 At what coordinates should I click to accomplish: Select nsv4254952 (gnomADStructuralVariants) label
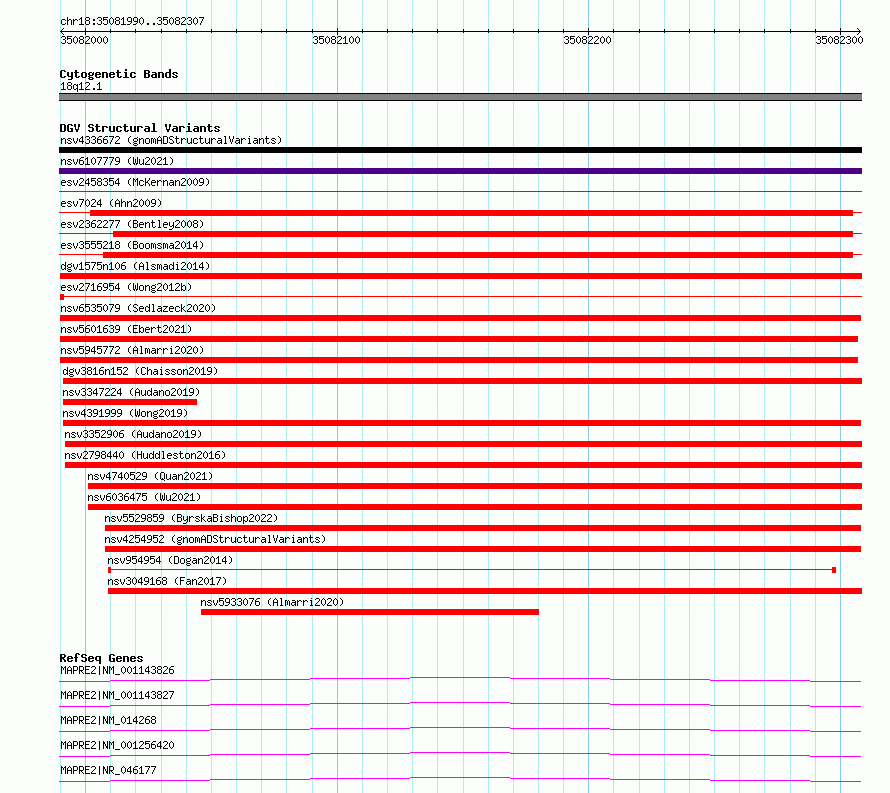[x=215, y=539]
